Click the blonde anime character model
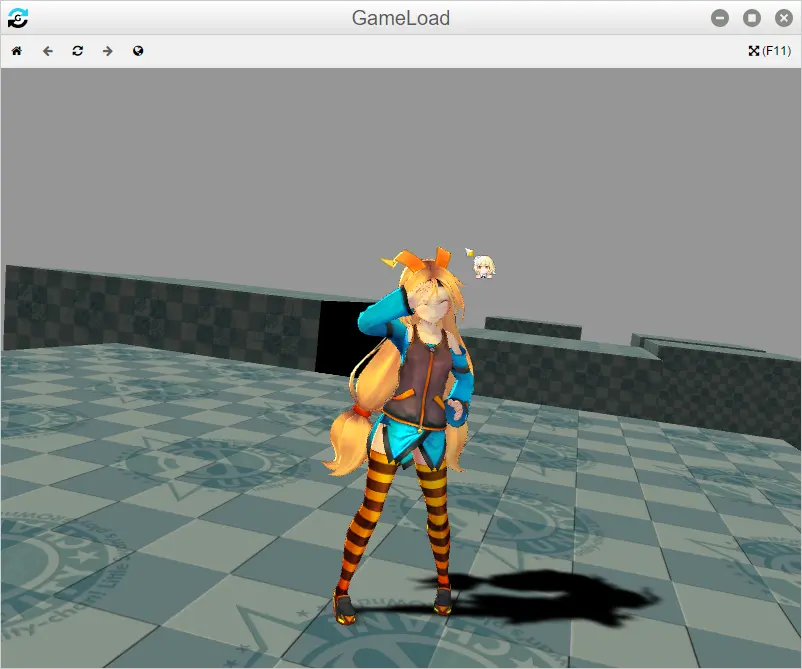The height and width of the screenshot is (669, 802). point(404,435)
